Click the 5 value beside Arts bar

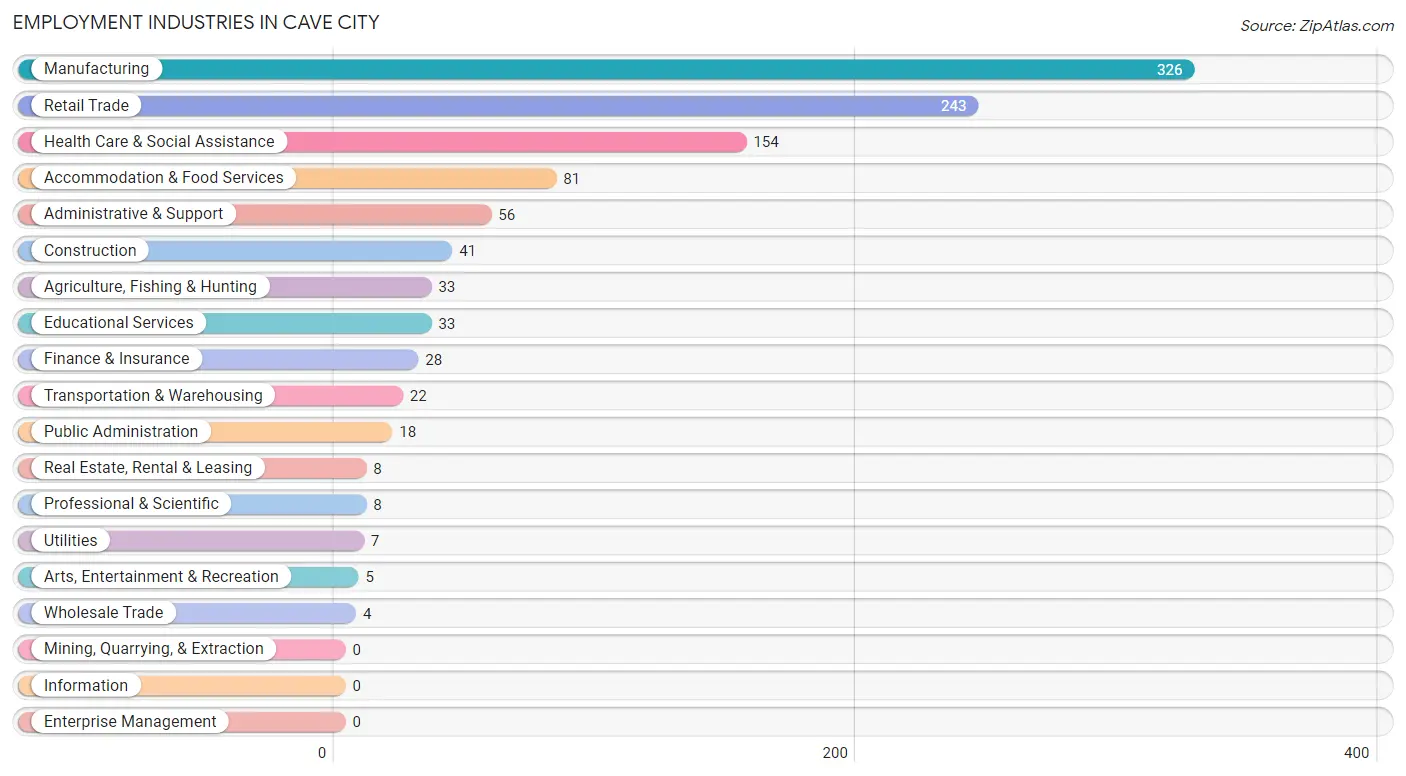coord(369,577)
